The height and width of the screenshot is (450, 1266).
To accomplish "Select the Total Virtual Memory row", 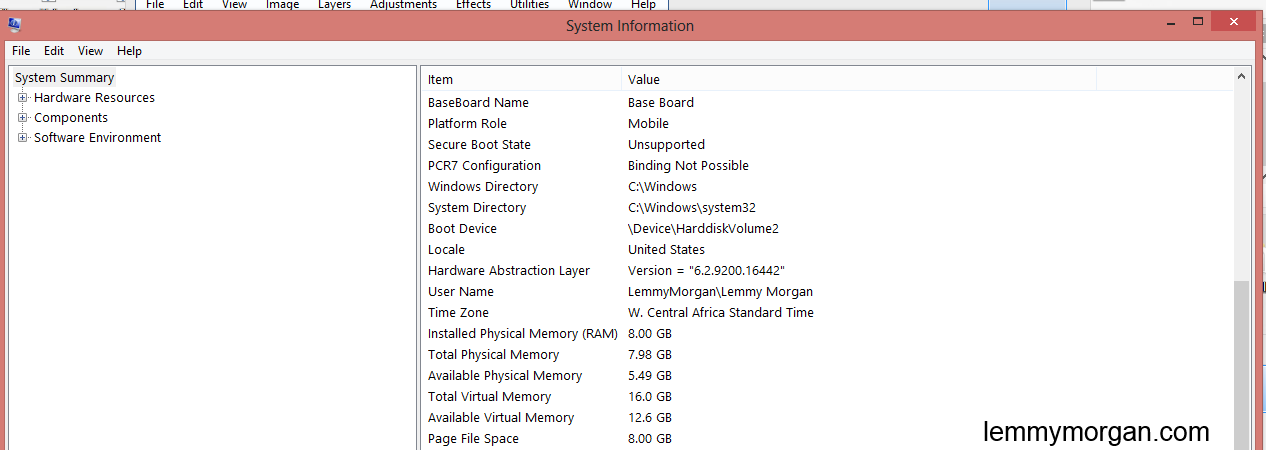I will [827, 397].
